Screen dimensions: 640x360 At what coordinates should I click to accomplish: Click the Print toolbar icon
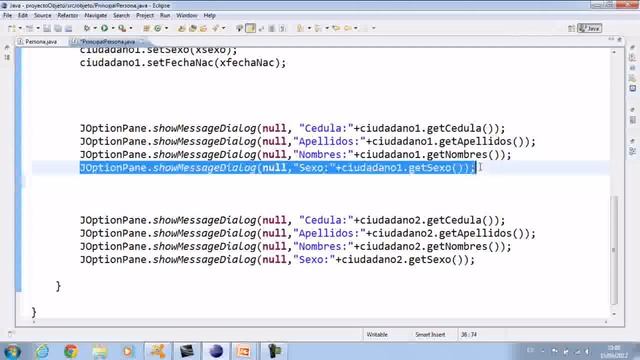[69, 28]
